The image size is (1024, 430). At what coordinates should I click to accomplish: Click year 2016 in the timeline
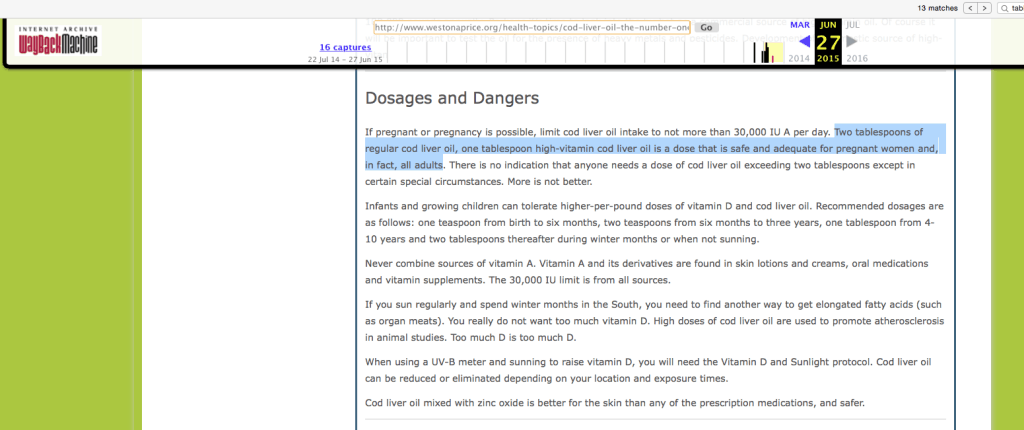tap(857, 59)
